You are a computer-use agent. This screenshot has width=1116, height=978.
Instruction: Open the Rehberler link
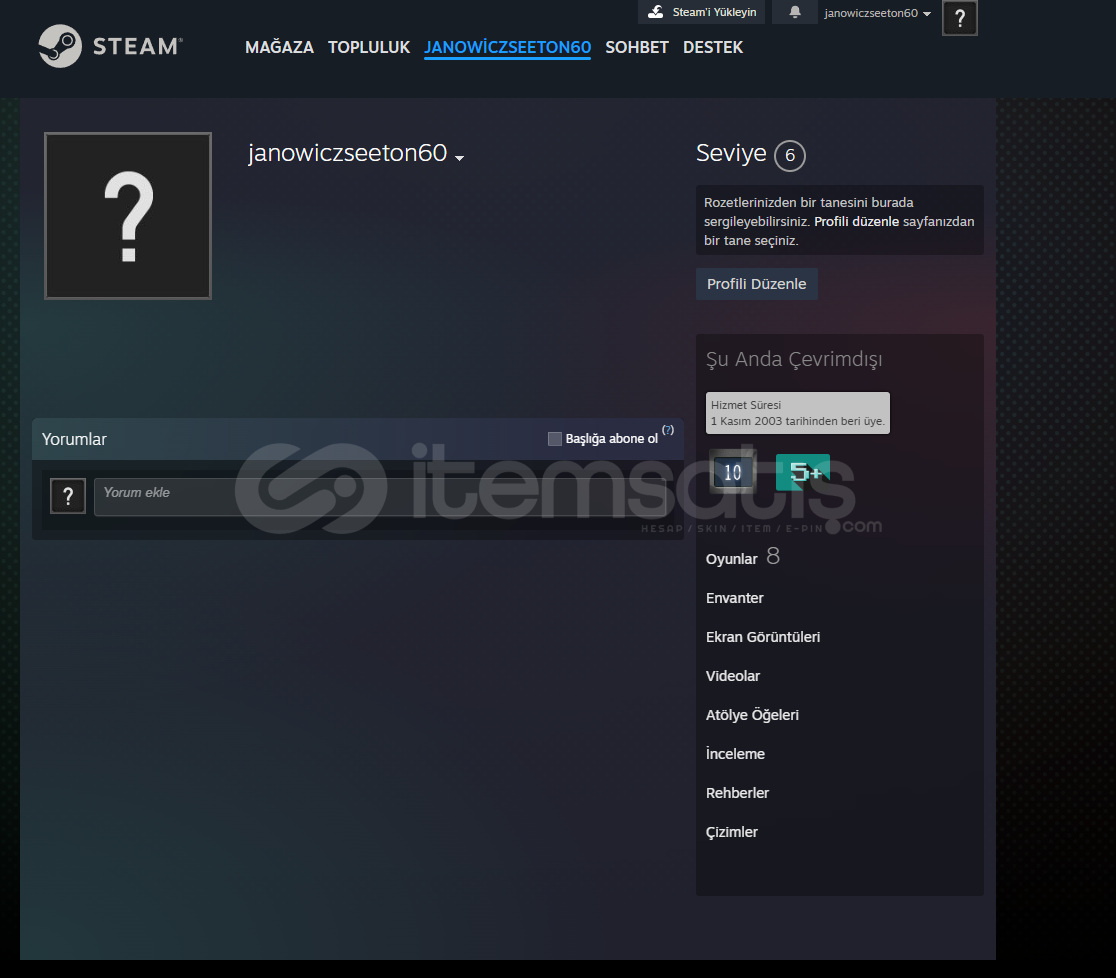point(737,793)
